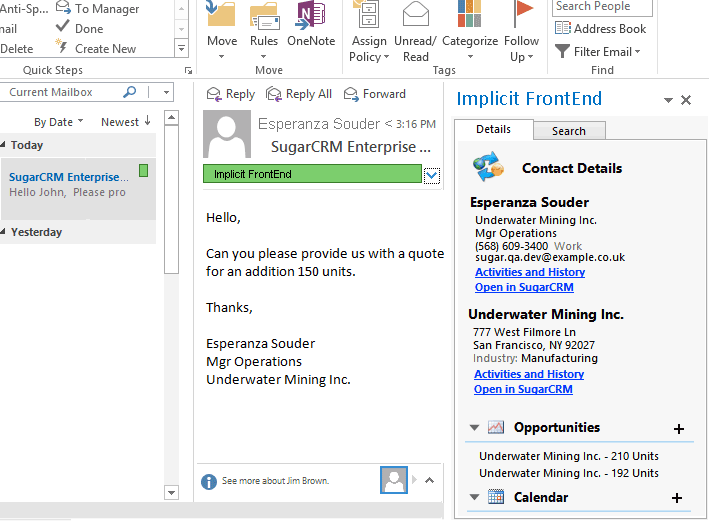The image size is (709, 521).
Task: Click the Calendar icon
Action: pos(496,497)
